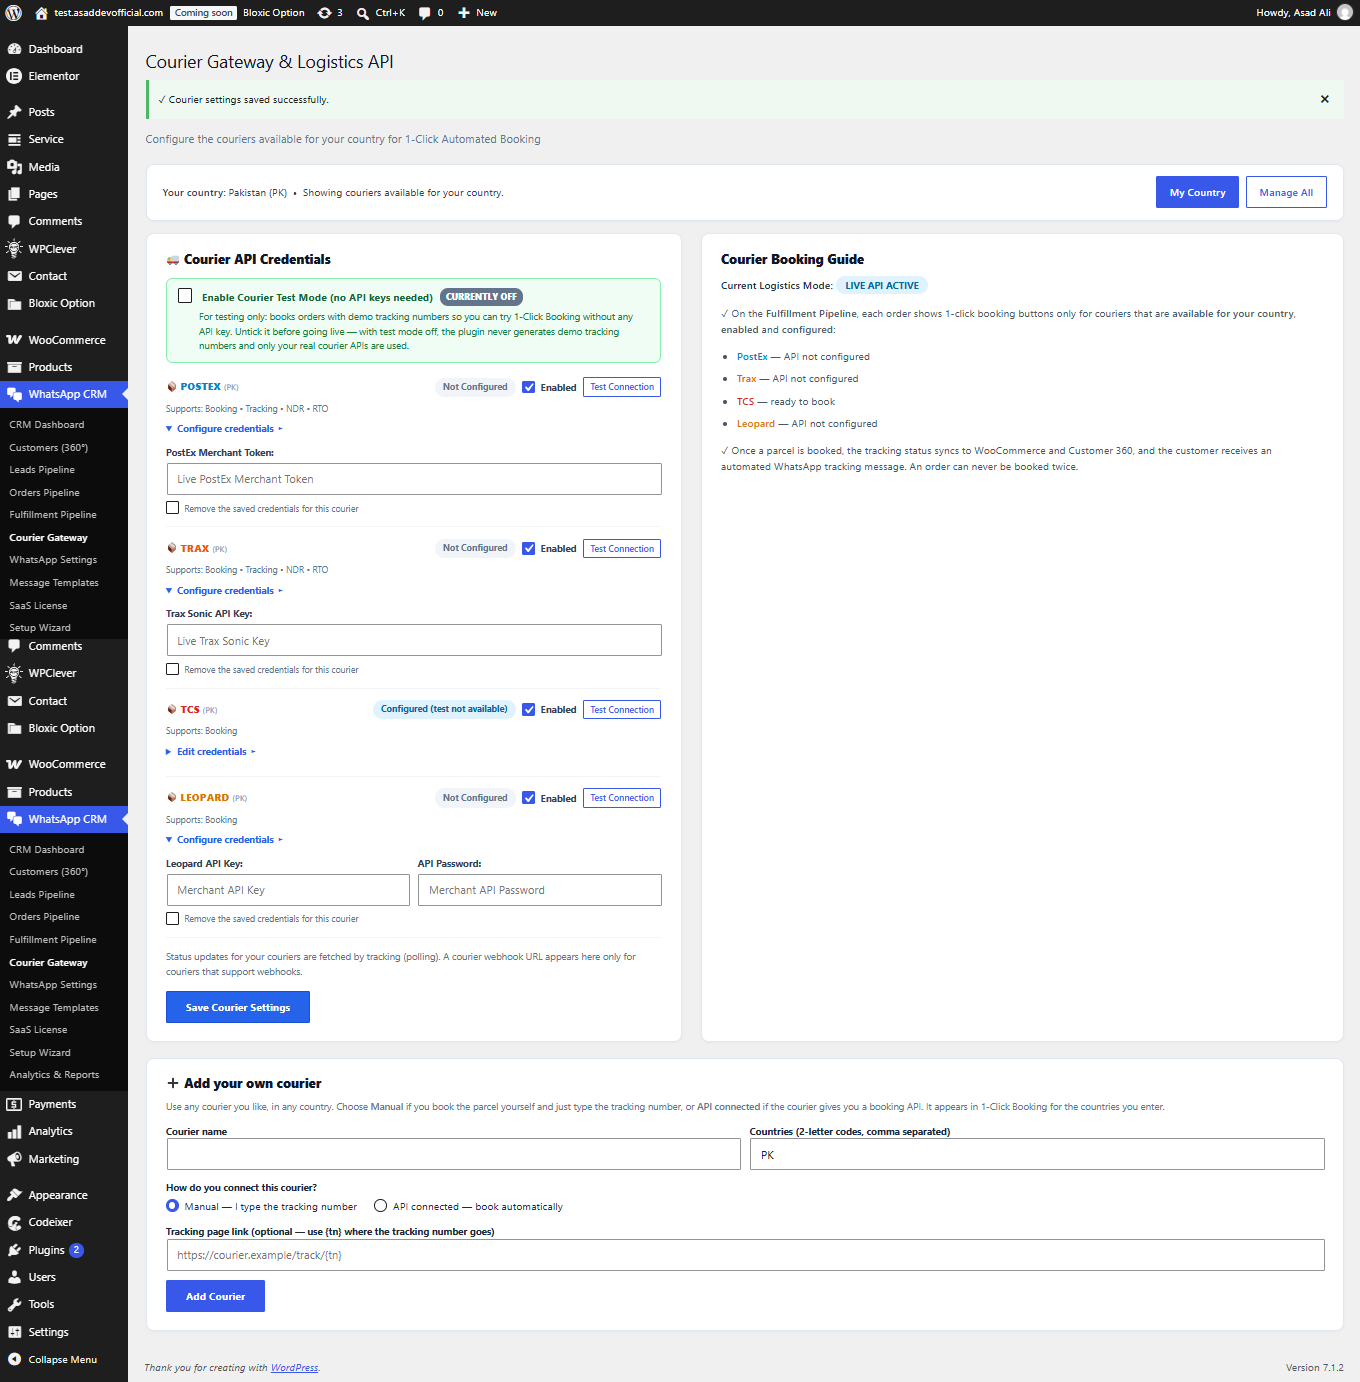Open the WordPress footer link
Screen dimensions: 1360x1382
pos(294,1368)
